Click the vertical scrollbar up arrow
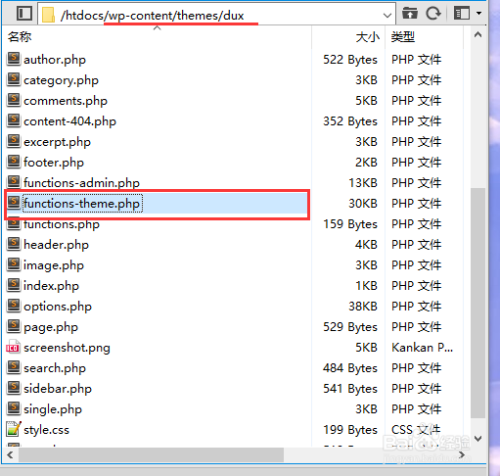The height and width of the screenshot is (476, 500). point(478,35)
